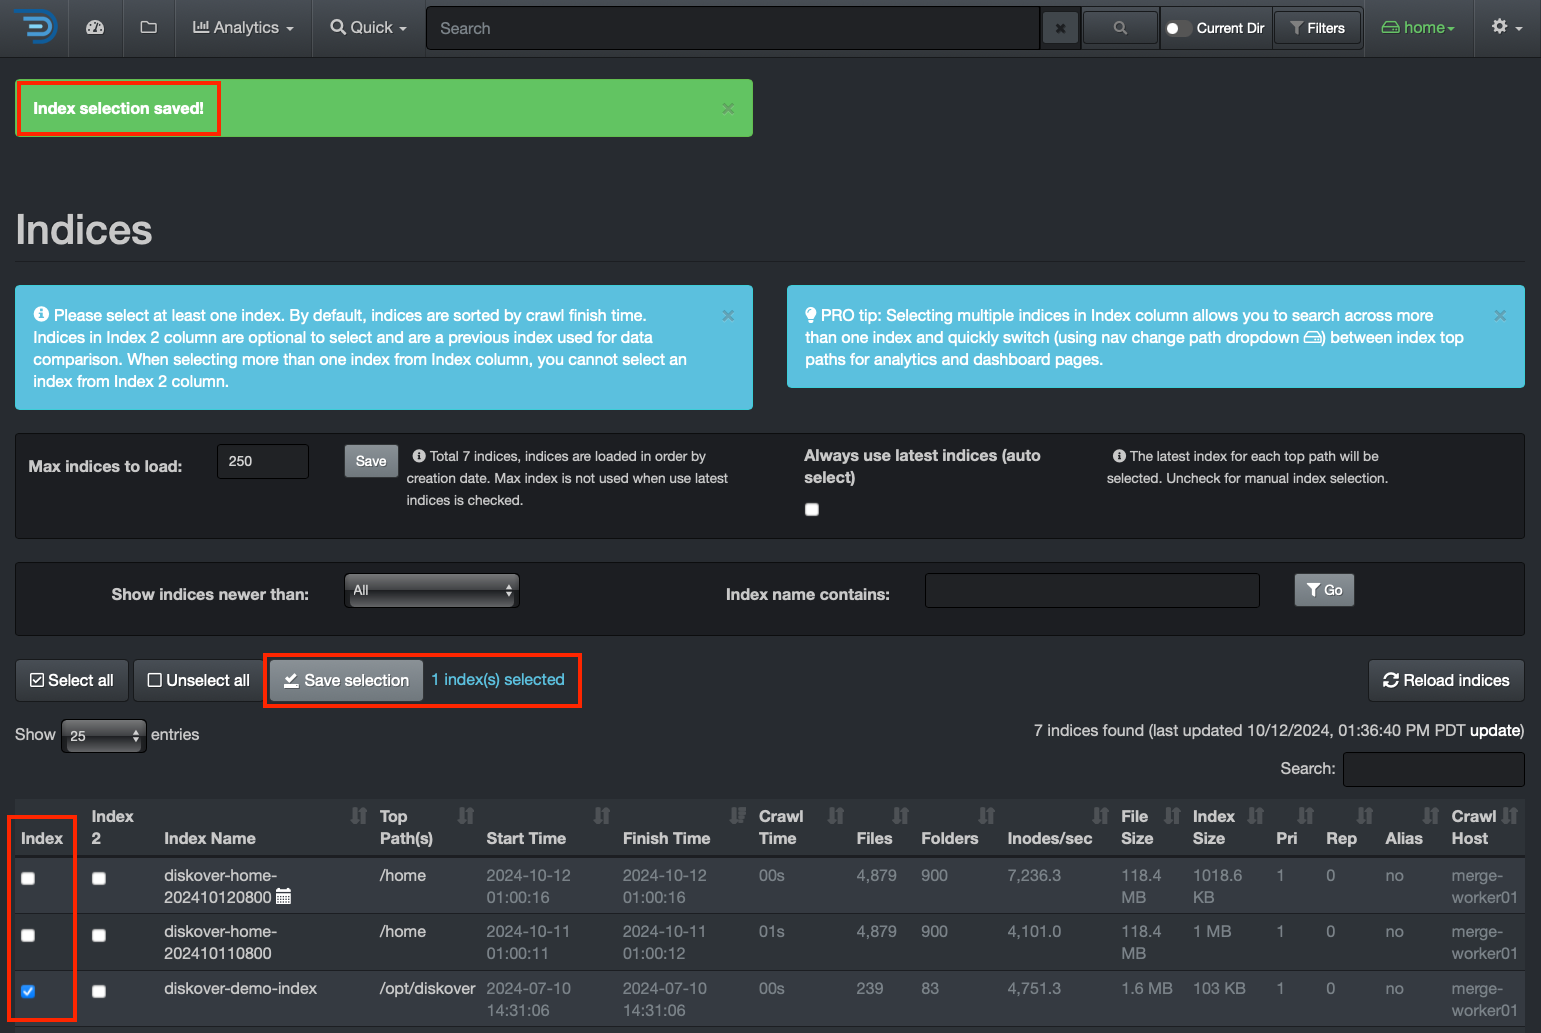Open the Show indices newer than dropdown

point(431,590)
